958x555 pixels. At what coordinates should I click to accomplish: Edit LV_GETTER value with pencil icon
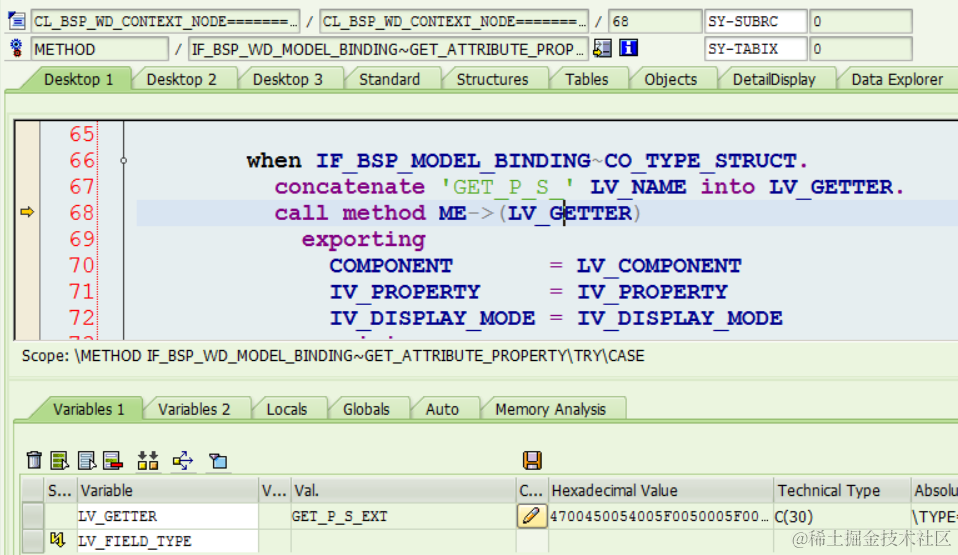(x=532, y=516)
